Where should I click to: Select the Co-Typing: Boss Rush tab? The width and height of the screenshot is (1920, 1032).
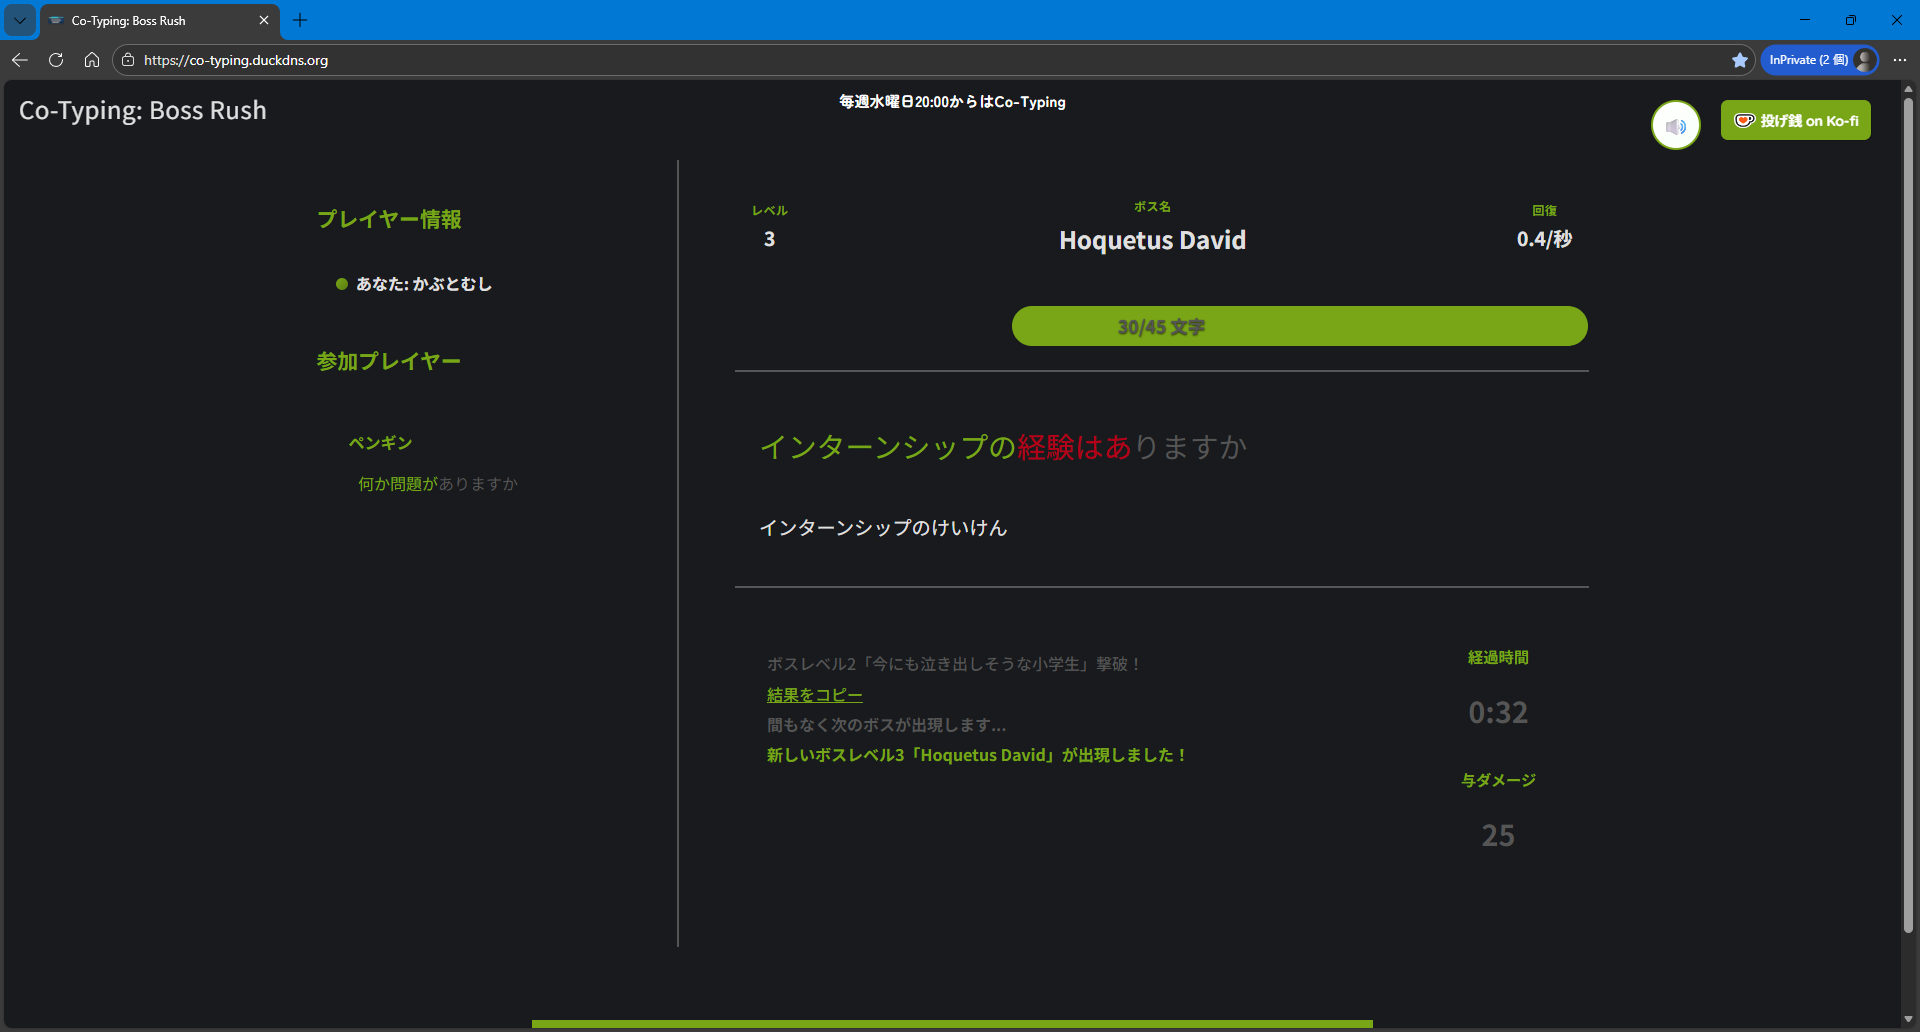coord(150,20)
